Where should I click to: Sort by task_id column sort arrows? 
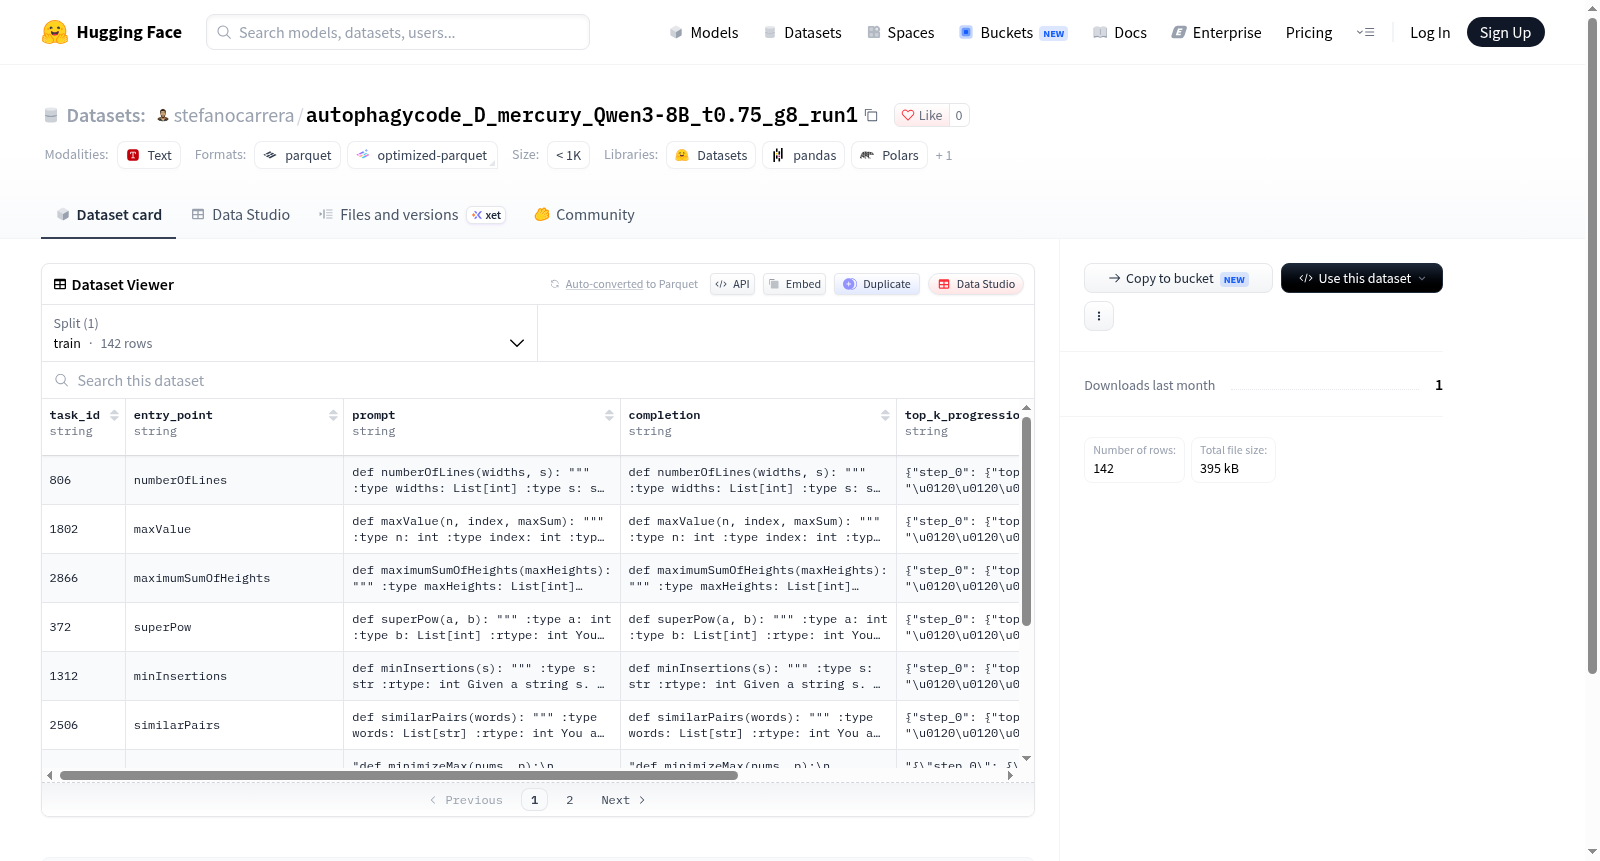[x=114, y=415]
